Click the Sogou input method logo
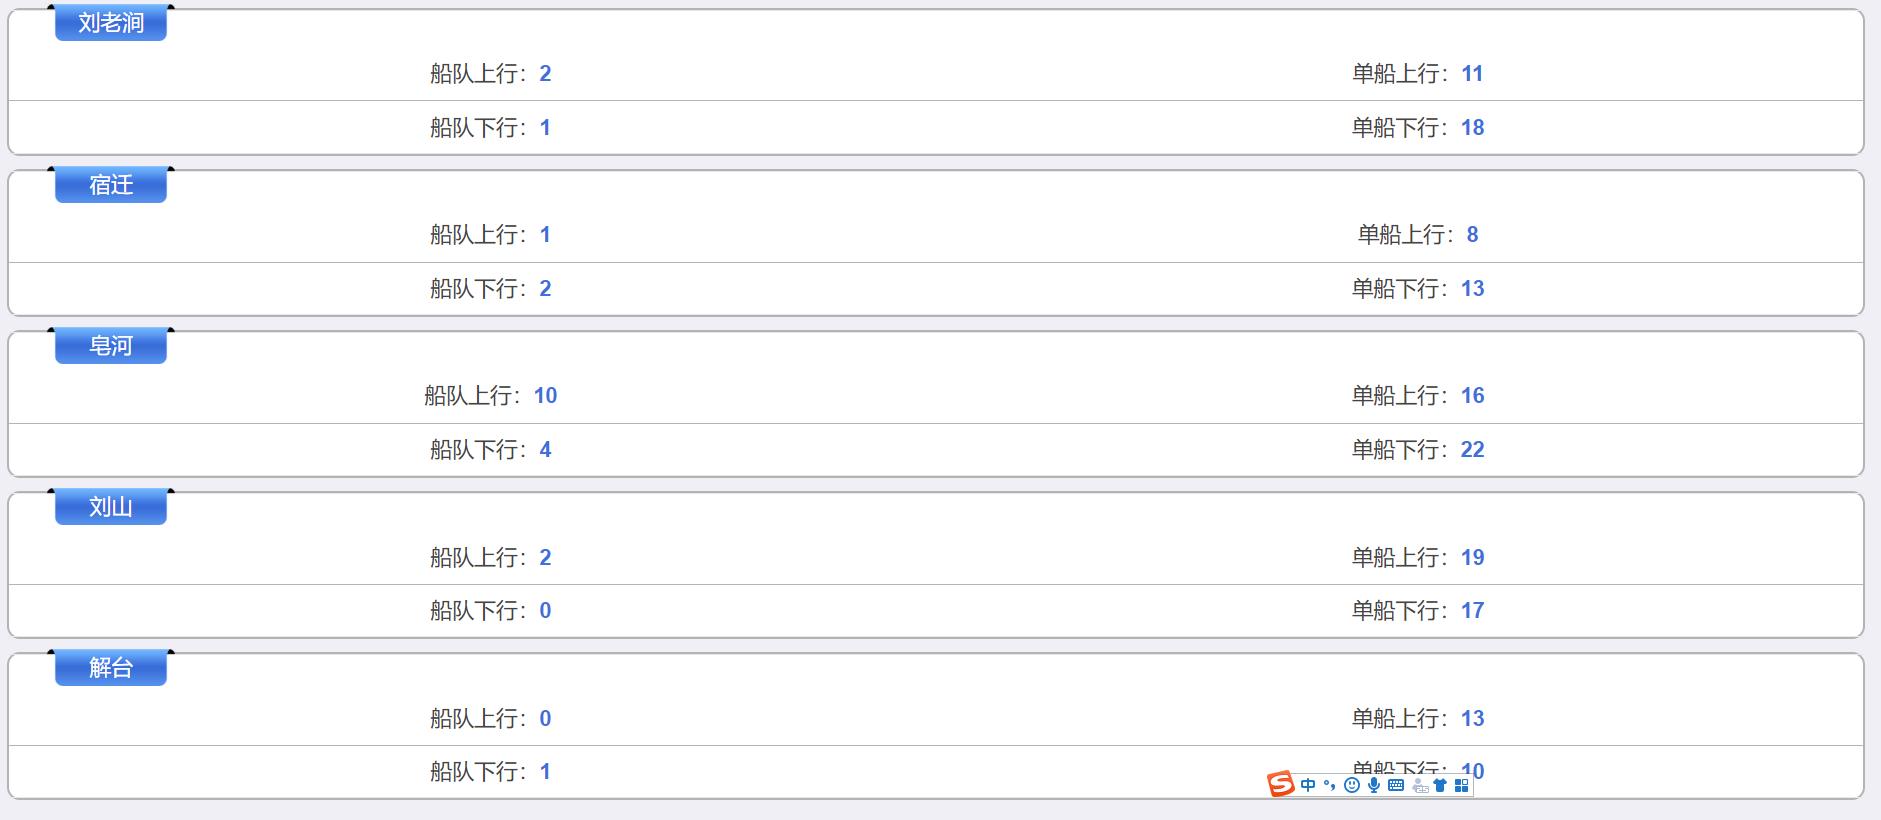This screenshot has width=1881, height=820. 1281,785
